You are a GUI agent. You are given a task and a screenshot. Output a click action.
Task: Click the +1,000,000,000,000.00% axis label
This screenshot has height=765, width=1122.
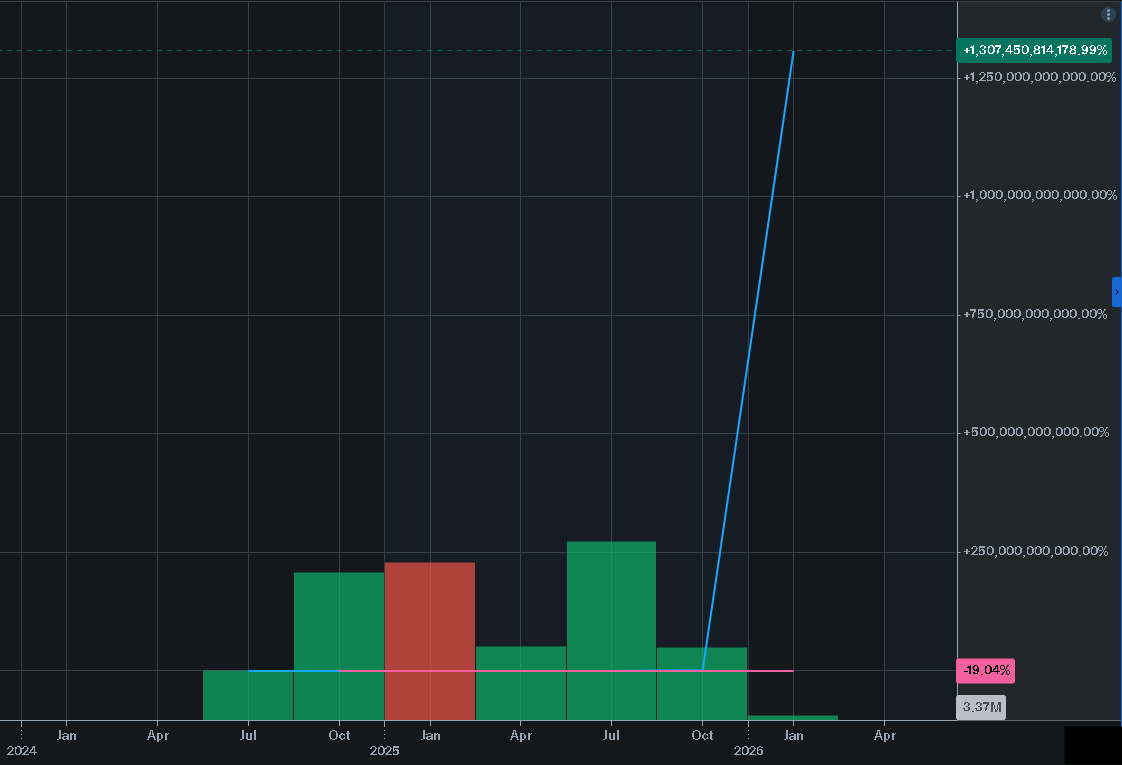tap(1040, 195)
